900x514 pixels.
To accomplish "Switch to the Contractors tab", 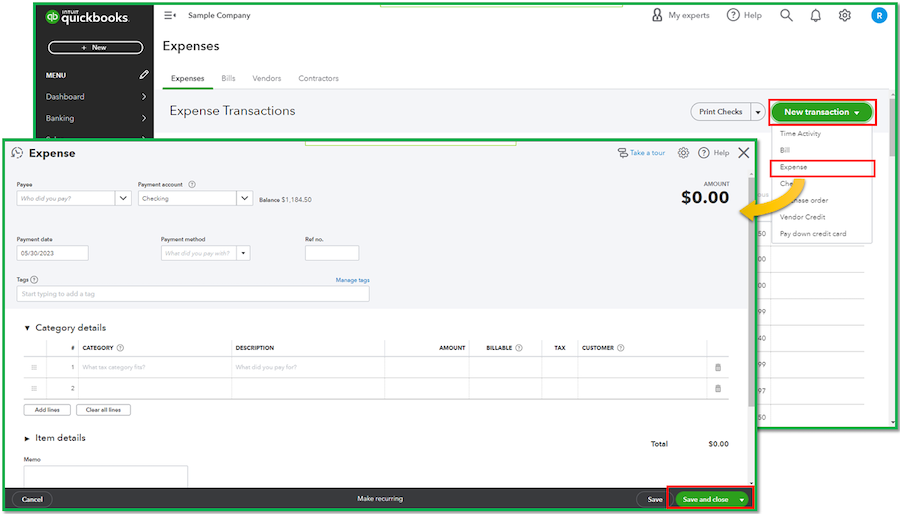I will 319,79.
